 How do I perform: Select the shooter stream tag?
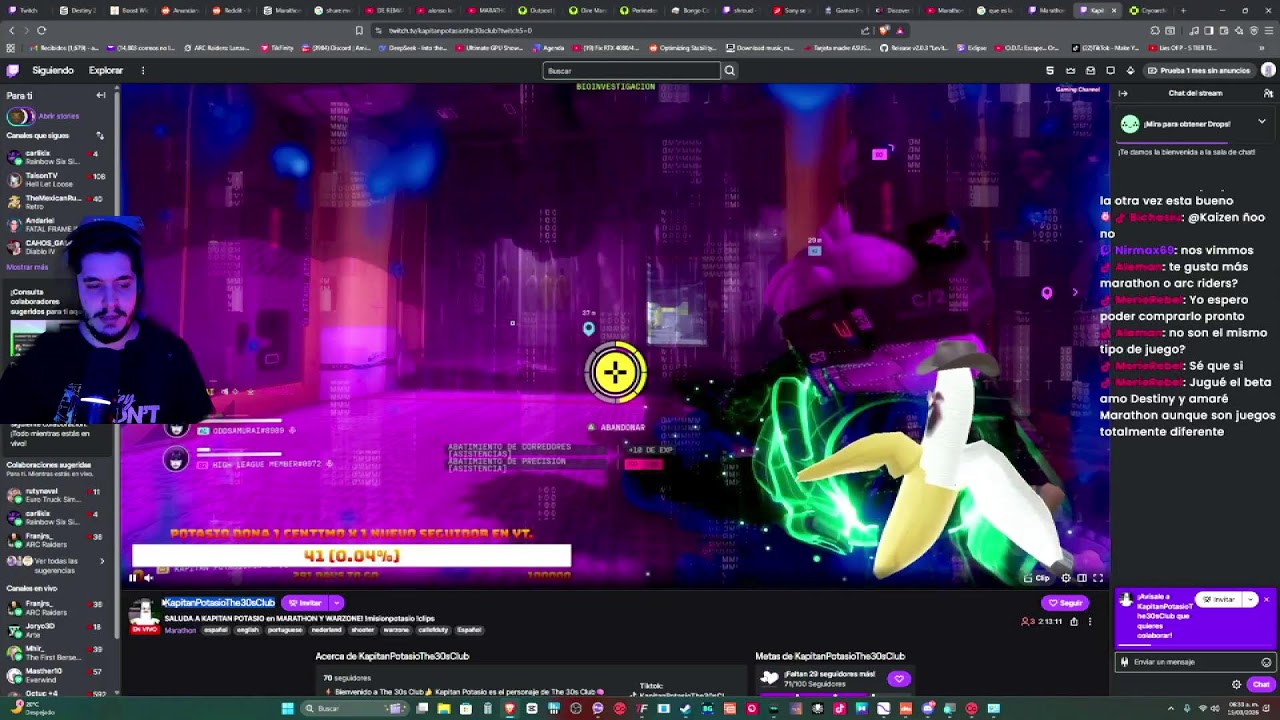(x=362, y=630)
